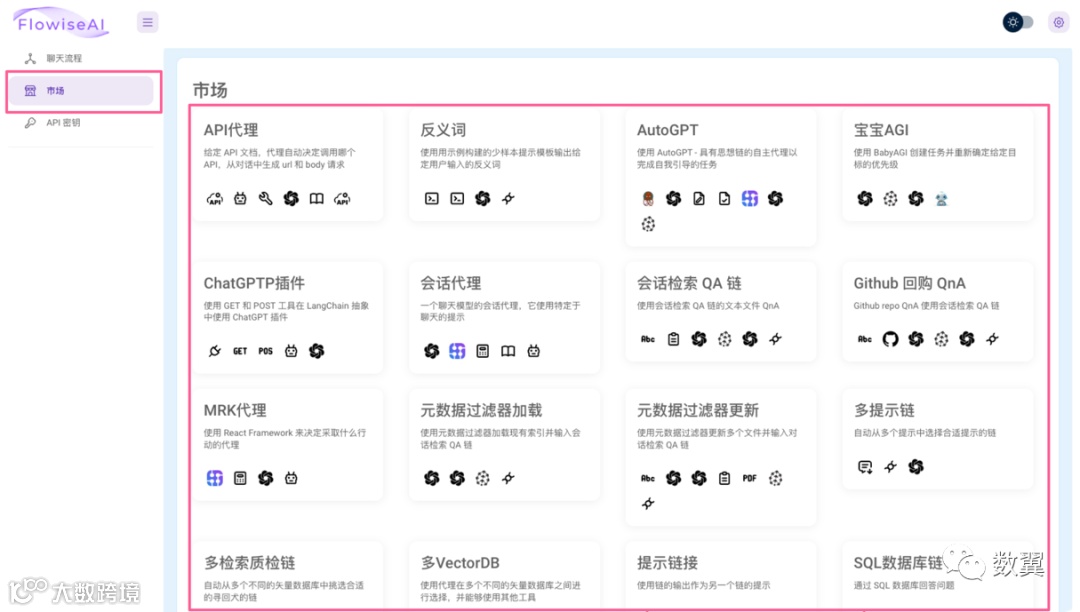Click the chain link icon in 元数据过滤器加载
Viewport: 1080px width, 612px height.
(x=508, y=478)
